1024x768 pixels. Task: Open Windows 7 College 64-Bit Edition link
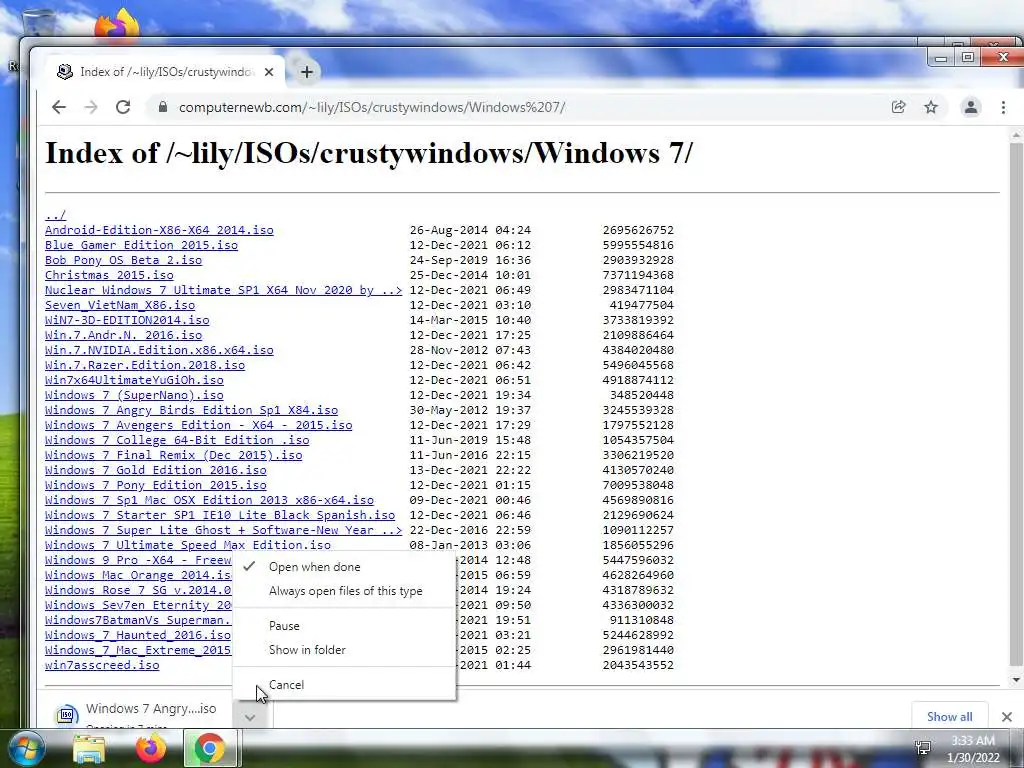pyautogui.click(x=177, y=440)
